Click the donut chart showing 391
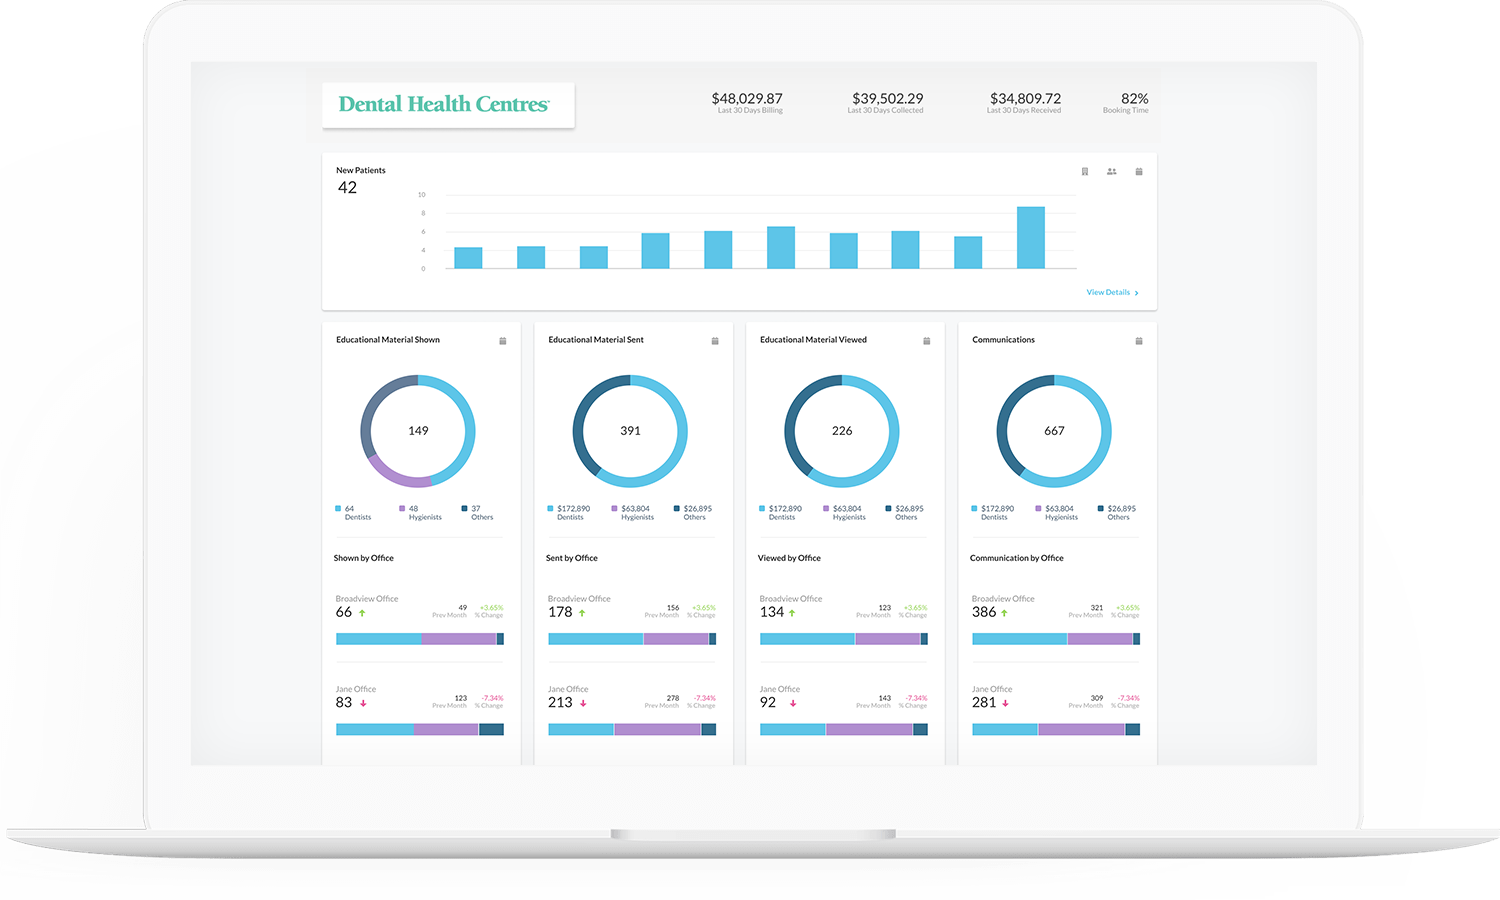The width and height of the screenshot is (1500, 900). tap(630, 431)
